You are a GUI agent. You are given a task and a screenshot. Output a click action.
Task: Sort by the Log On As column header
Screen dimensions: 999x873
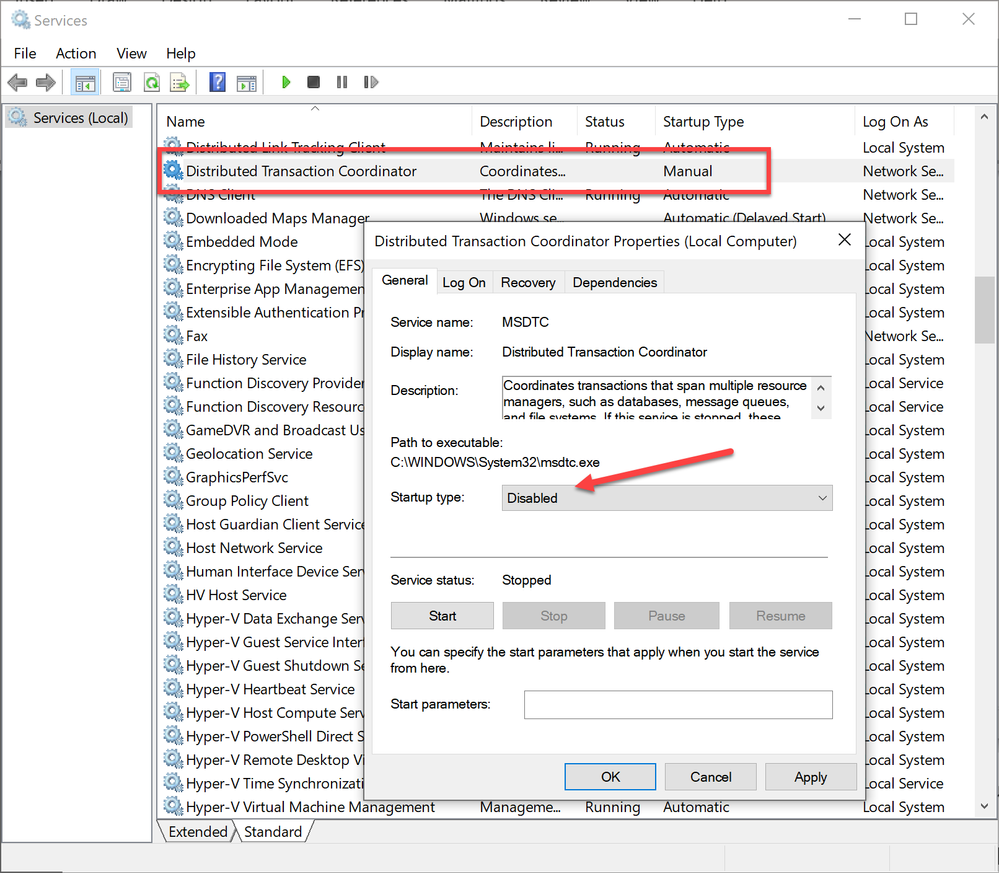pos(905,121)
